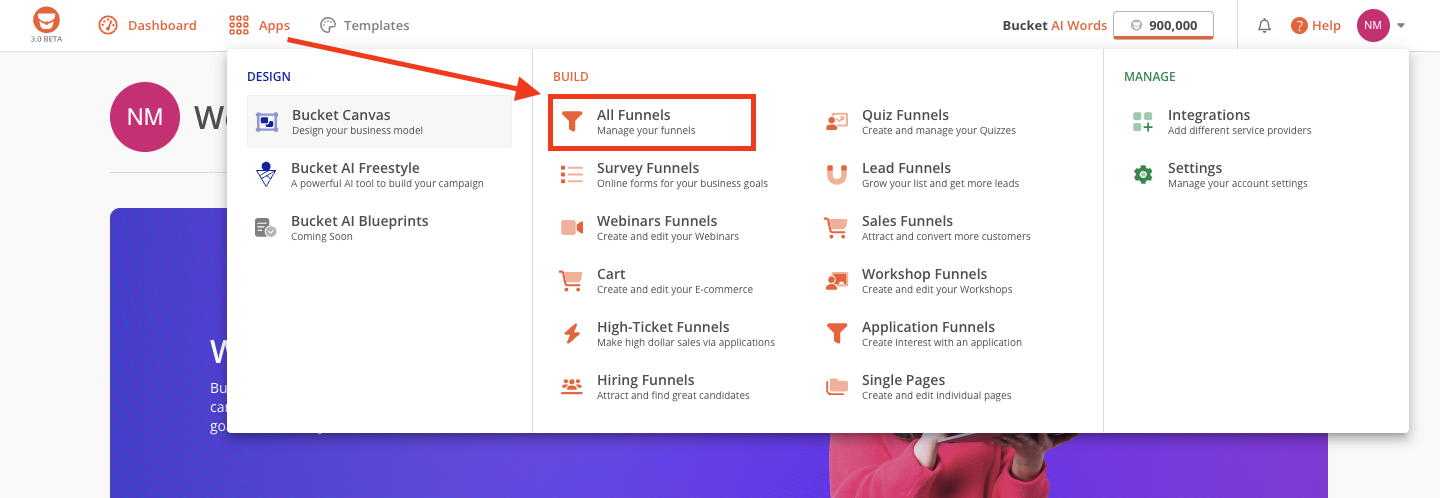This screenshot has width=1440, height=498.
Task: Click the Bucket Canvas icon
Action: pos(267,122)
